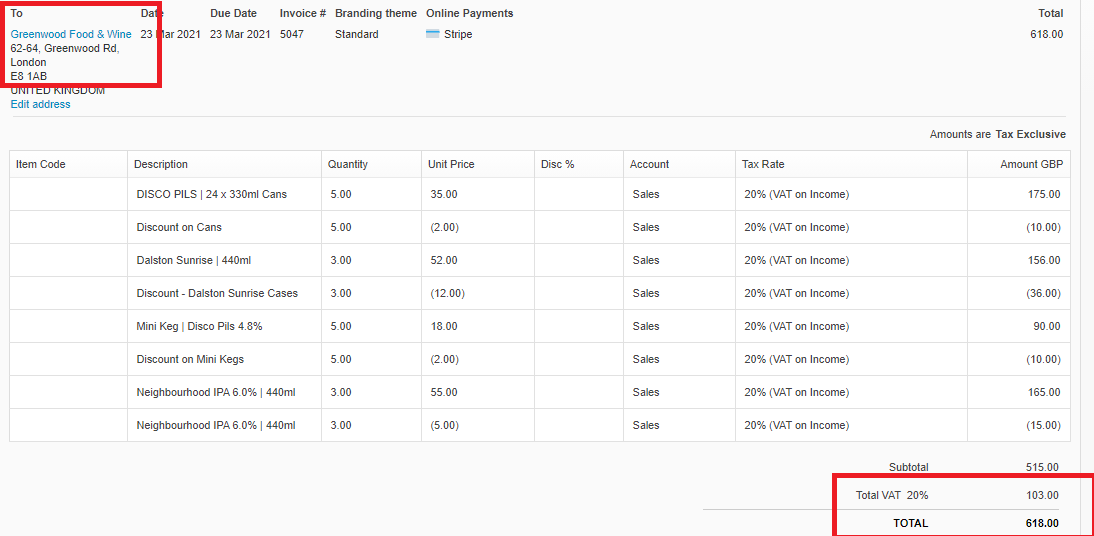Screen dimensions: 1094x536
Task: Click the Subtotal value 515.00
Action: [x=1042, y=467]
